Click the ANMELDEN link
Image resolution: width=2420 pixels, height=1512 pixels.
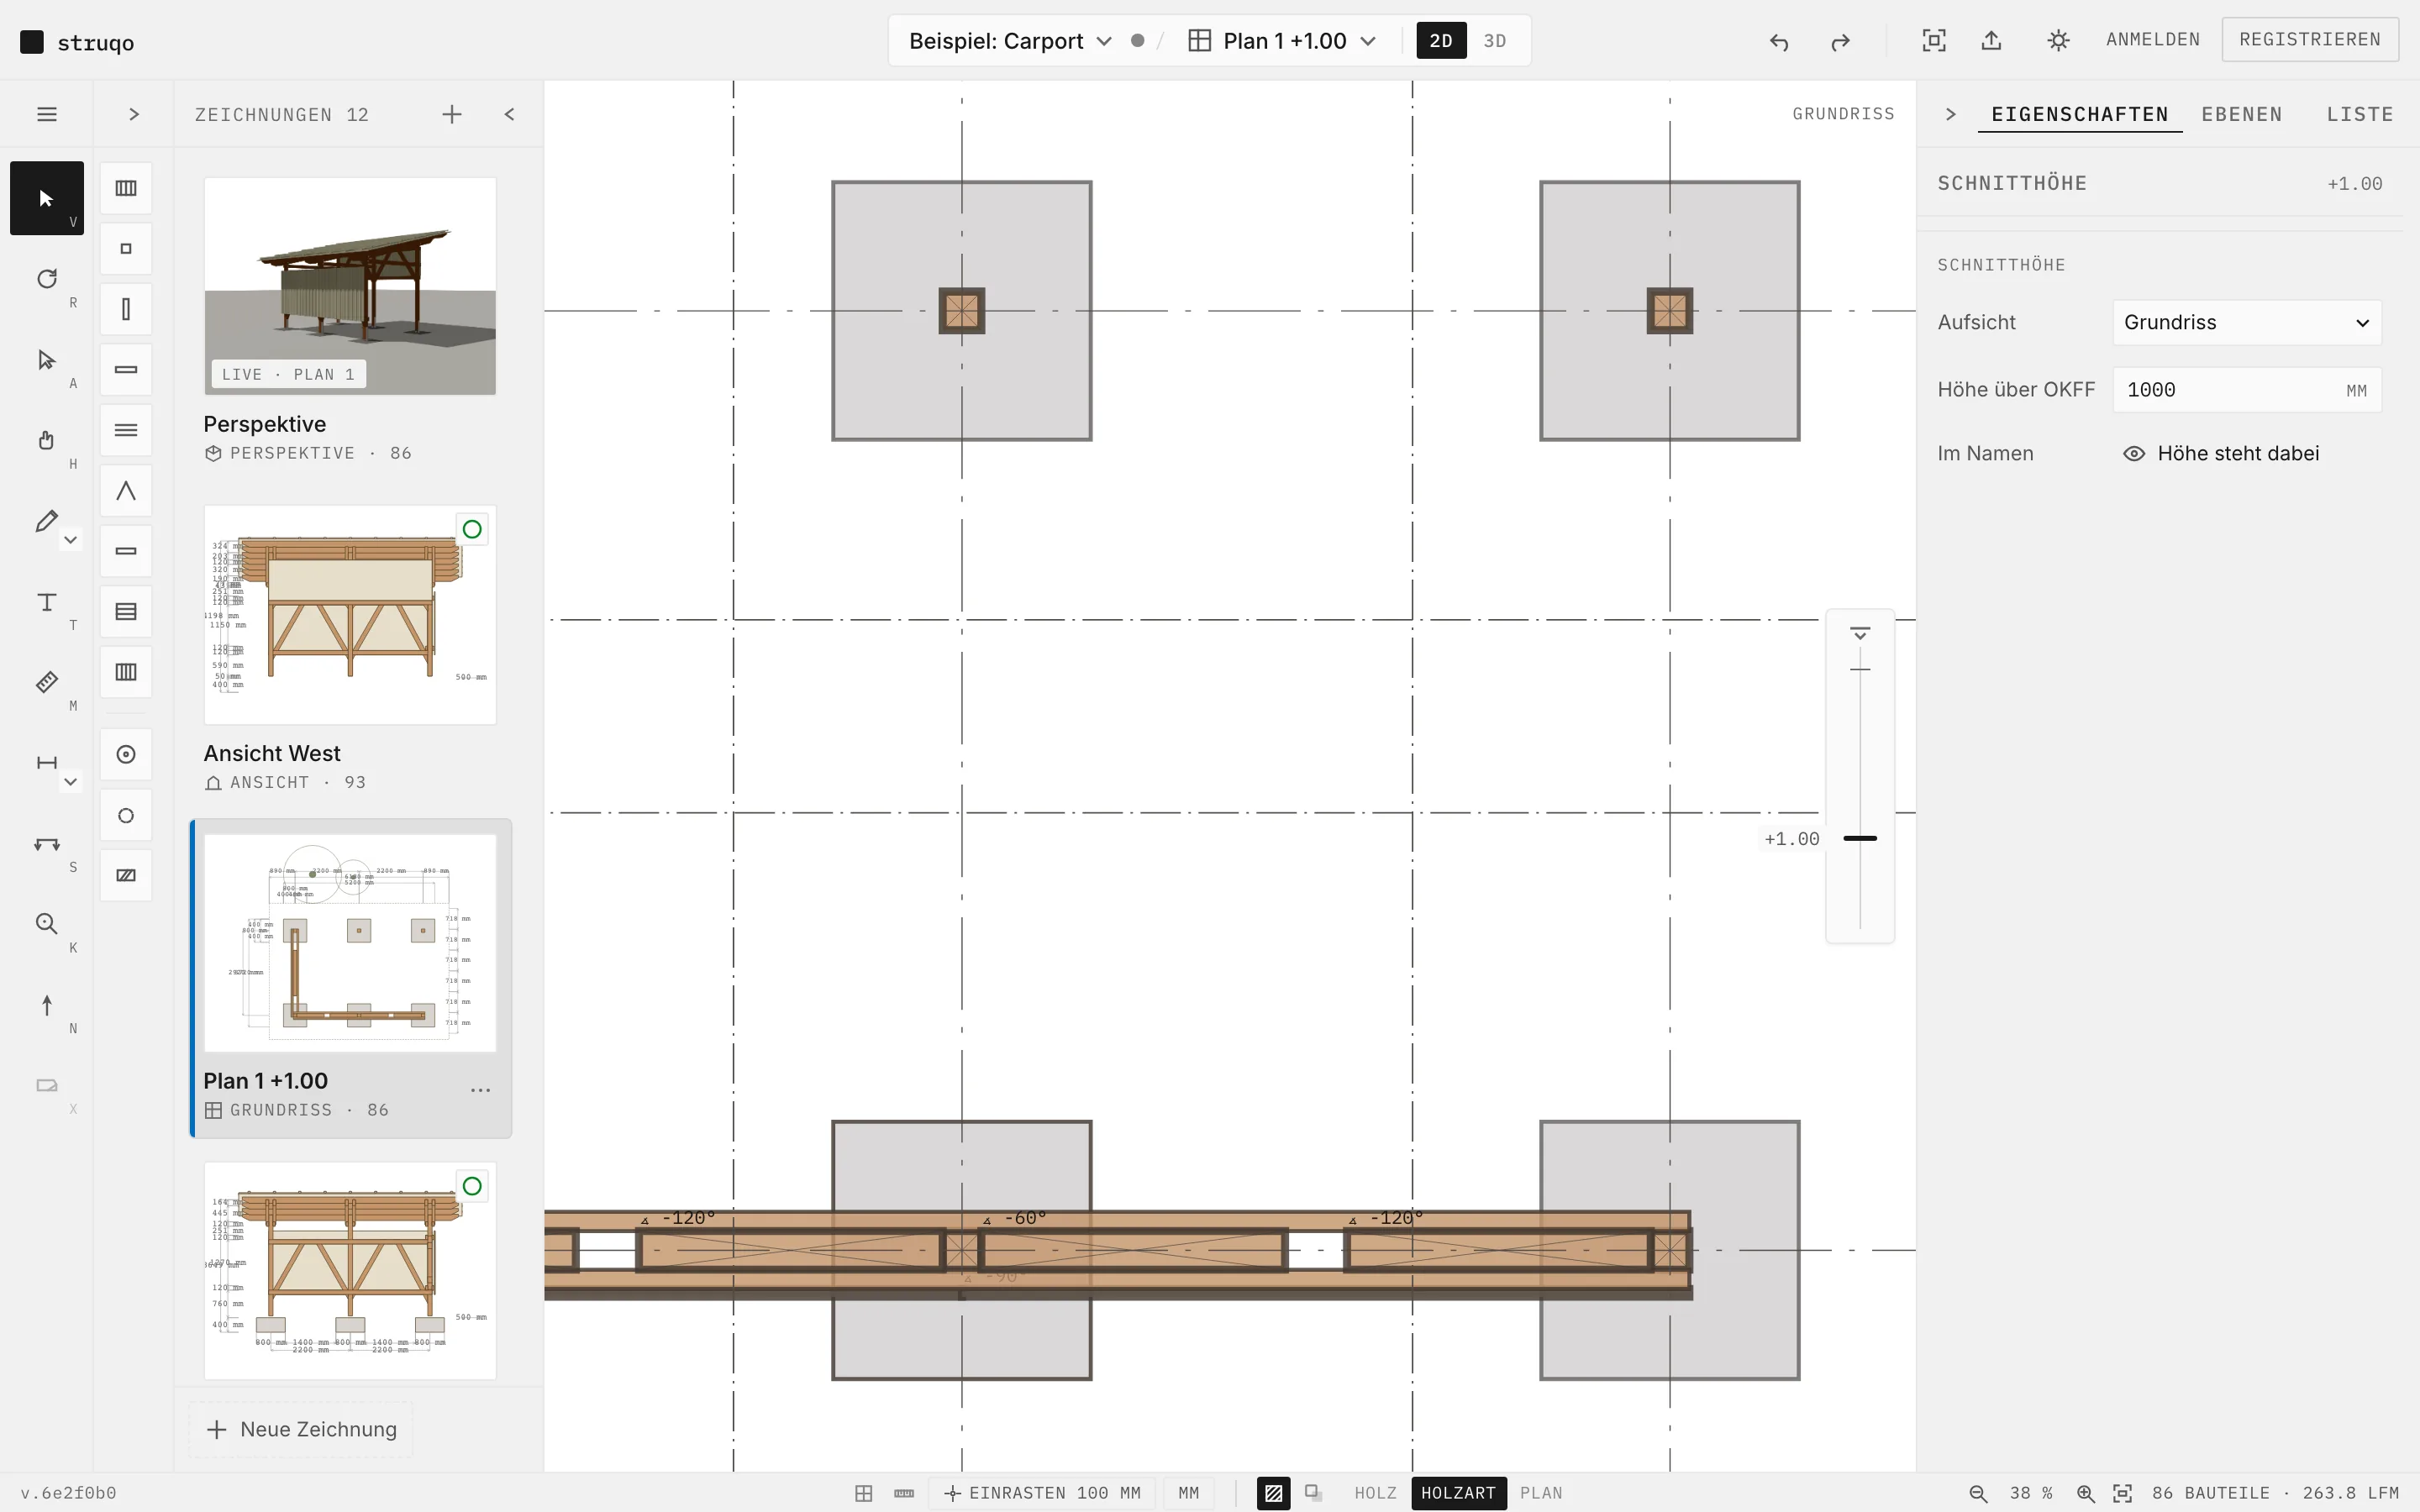[x=2153, y=40]
